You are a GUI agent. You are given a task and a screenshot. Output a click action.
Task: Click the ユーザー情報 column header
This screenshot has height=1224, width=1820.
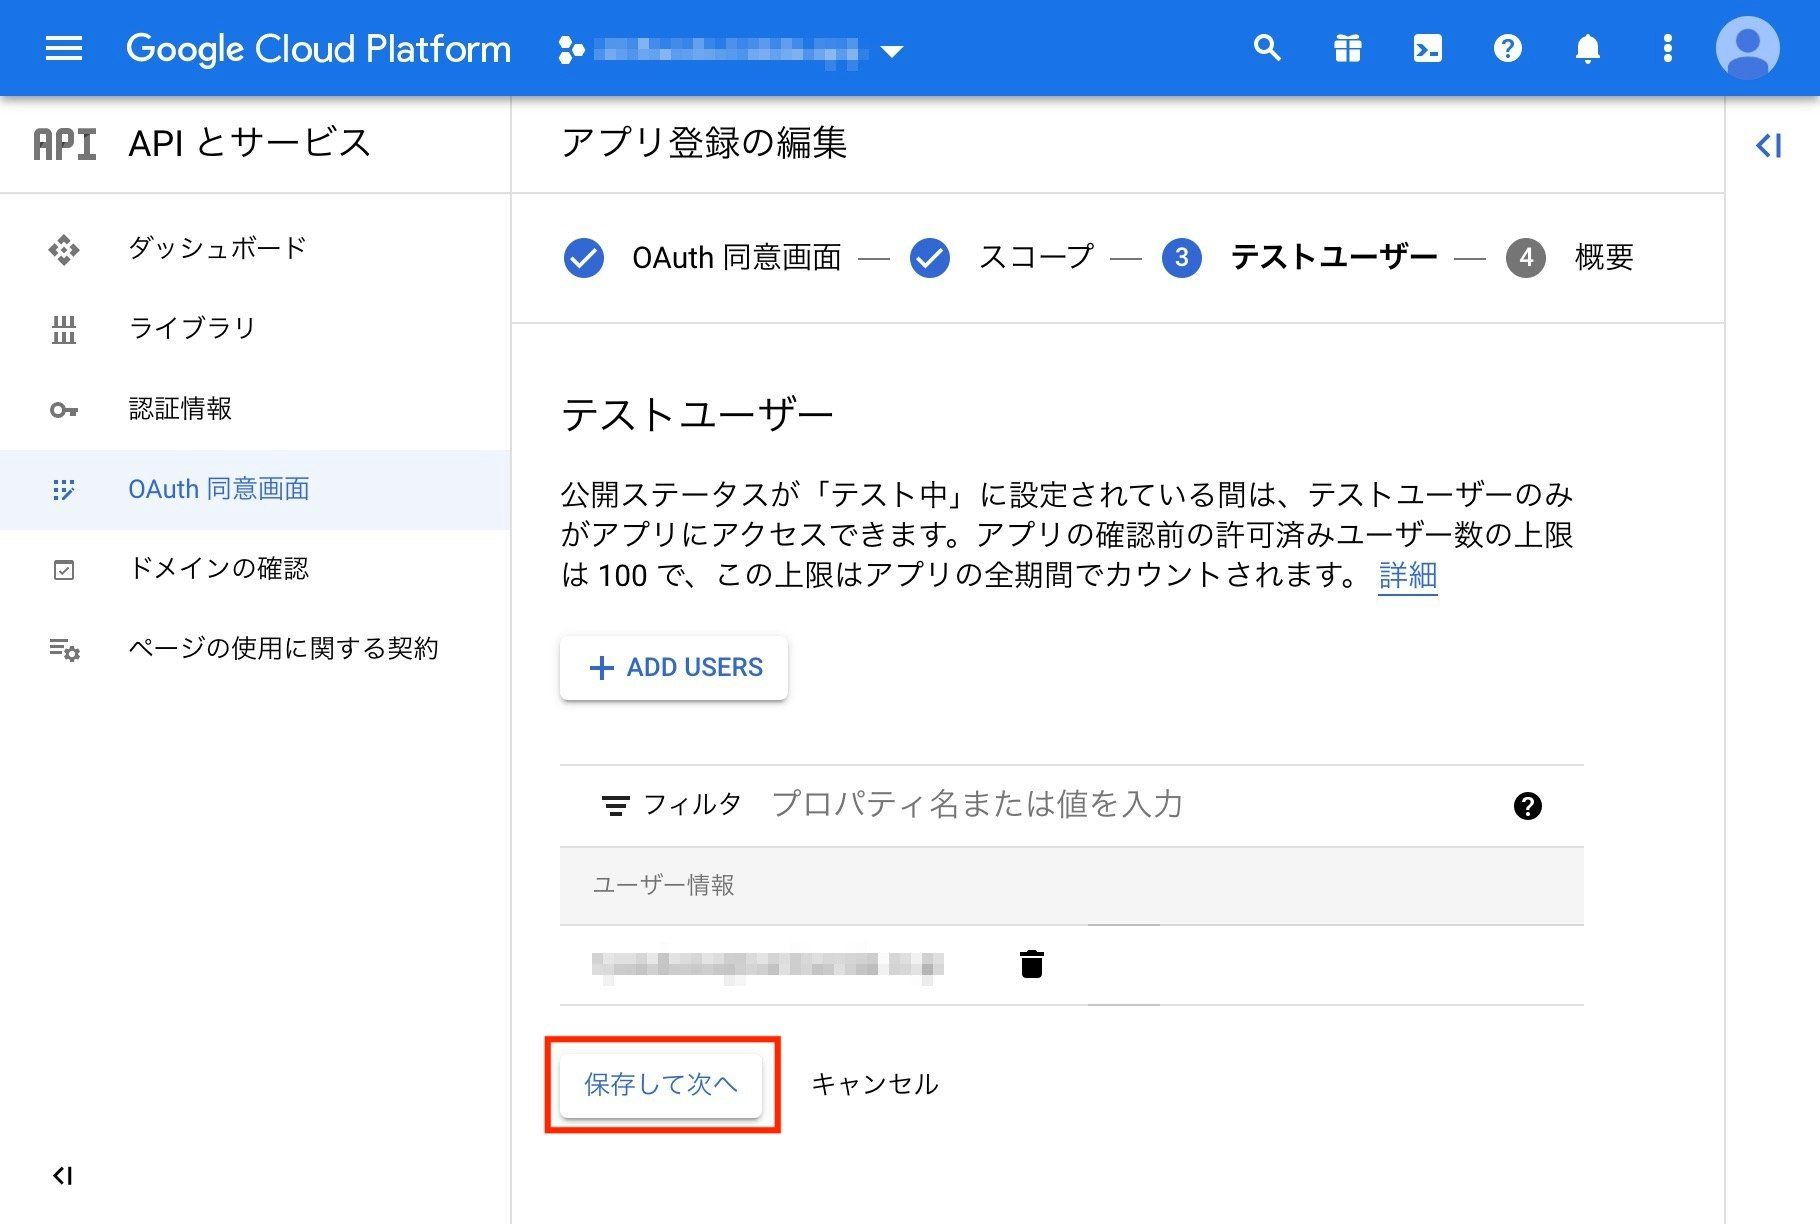(664, 885)
